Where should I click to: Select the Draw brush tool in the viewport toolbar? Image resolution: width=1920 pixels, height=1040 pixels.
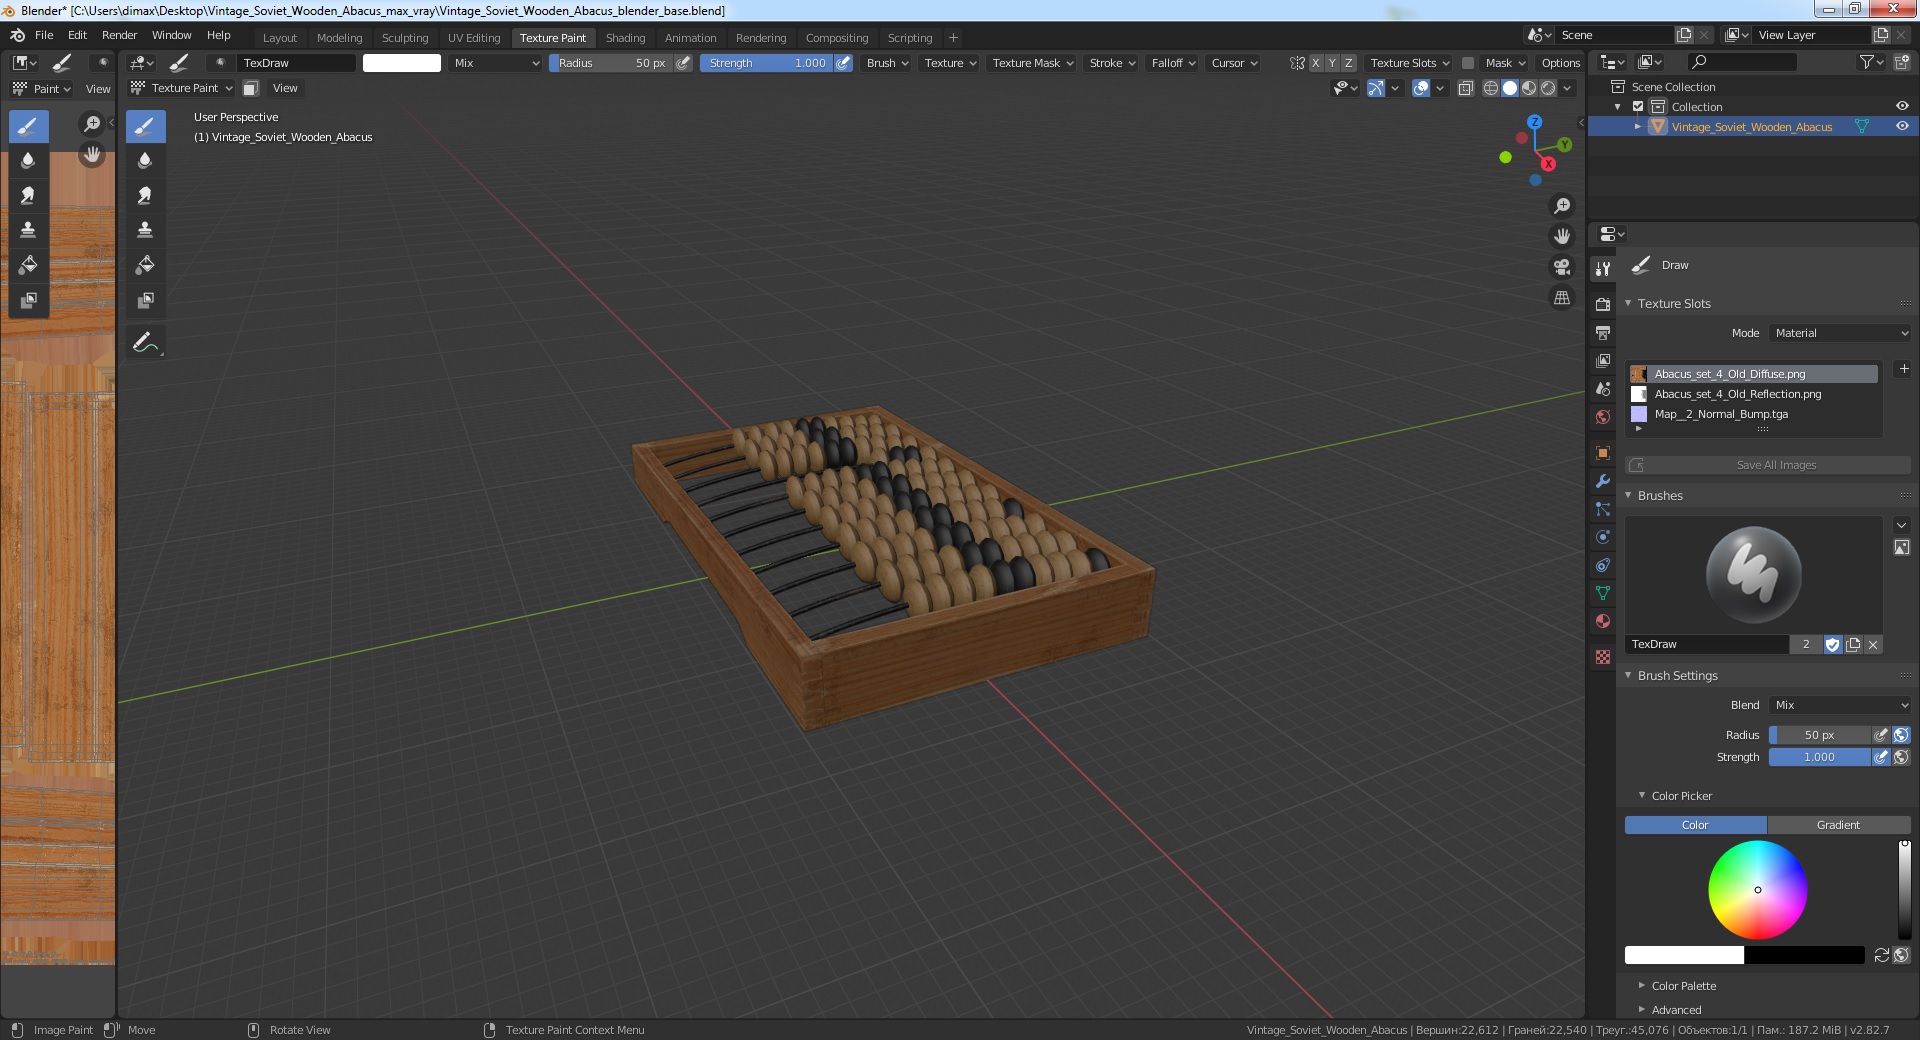(145, 126)
